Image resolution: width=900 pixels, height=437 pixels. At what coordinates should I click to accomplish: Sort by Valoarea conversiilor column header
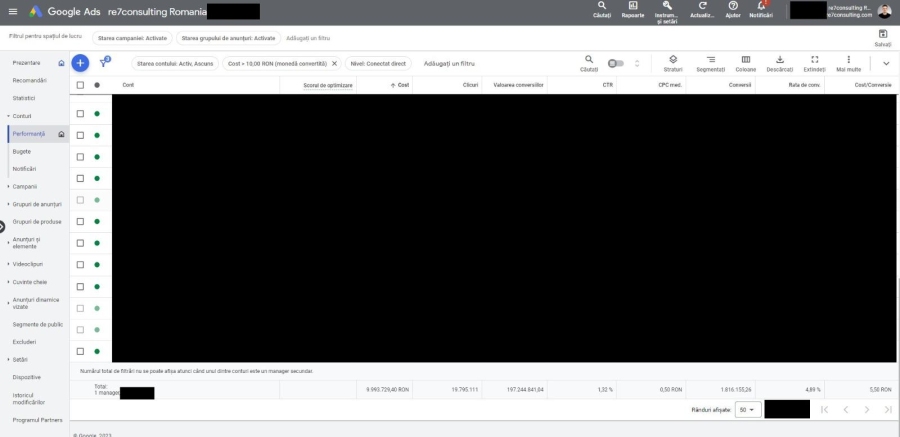tap(518, 85)
